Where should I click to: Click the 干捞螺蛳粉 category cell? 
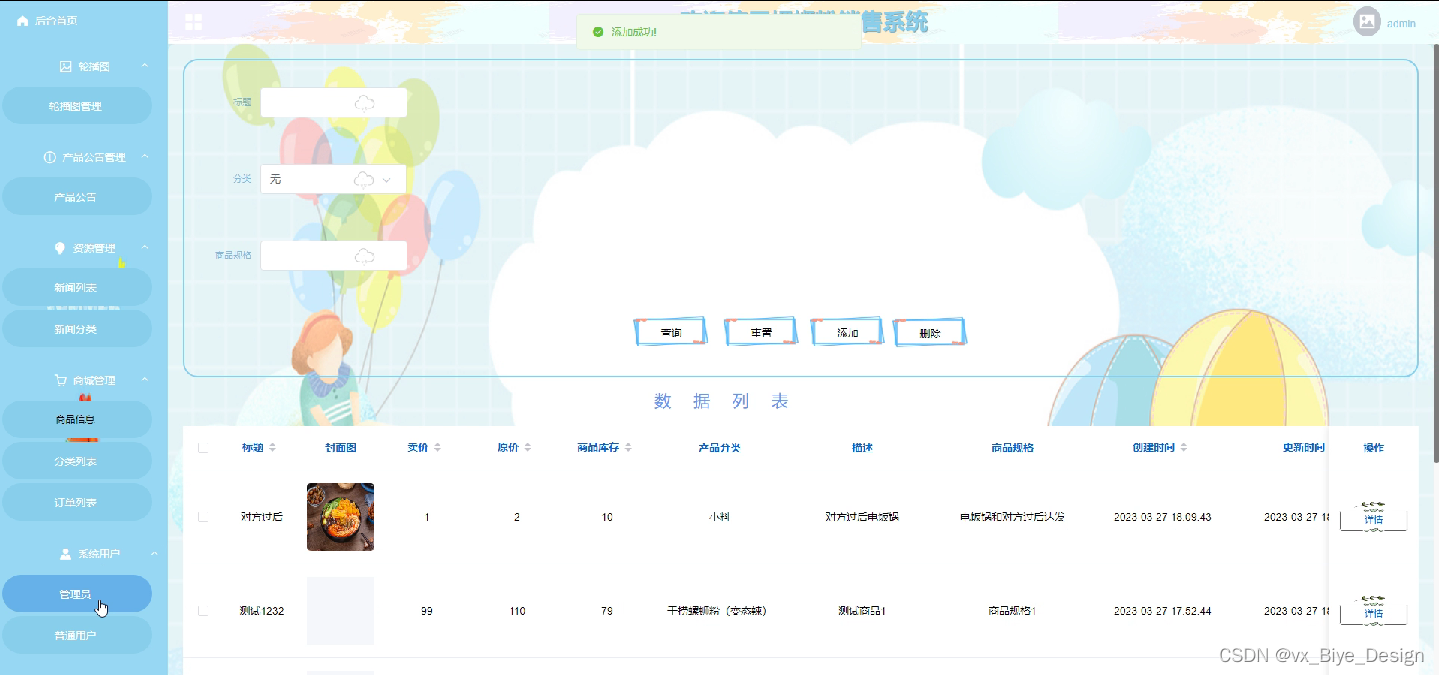719,611
